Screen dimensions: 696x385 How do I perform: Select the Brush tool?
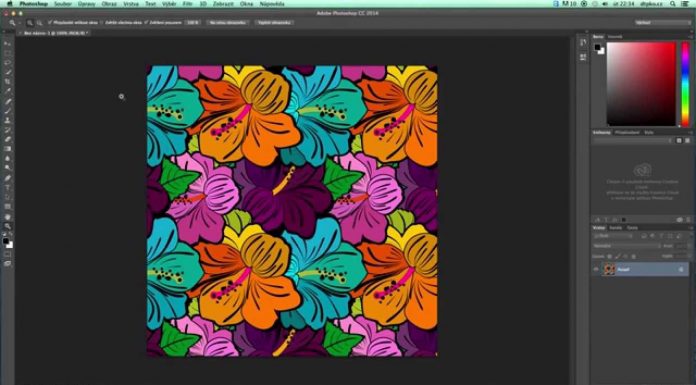(x=8, y=111)
